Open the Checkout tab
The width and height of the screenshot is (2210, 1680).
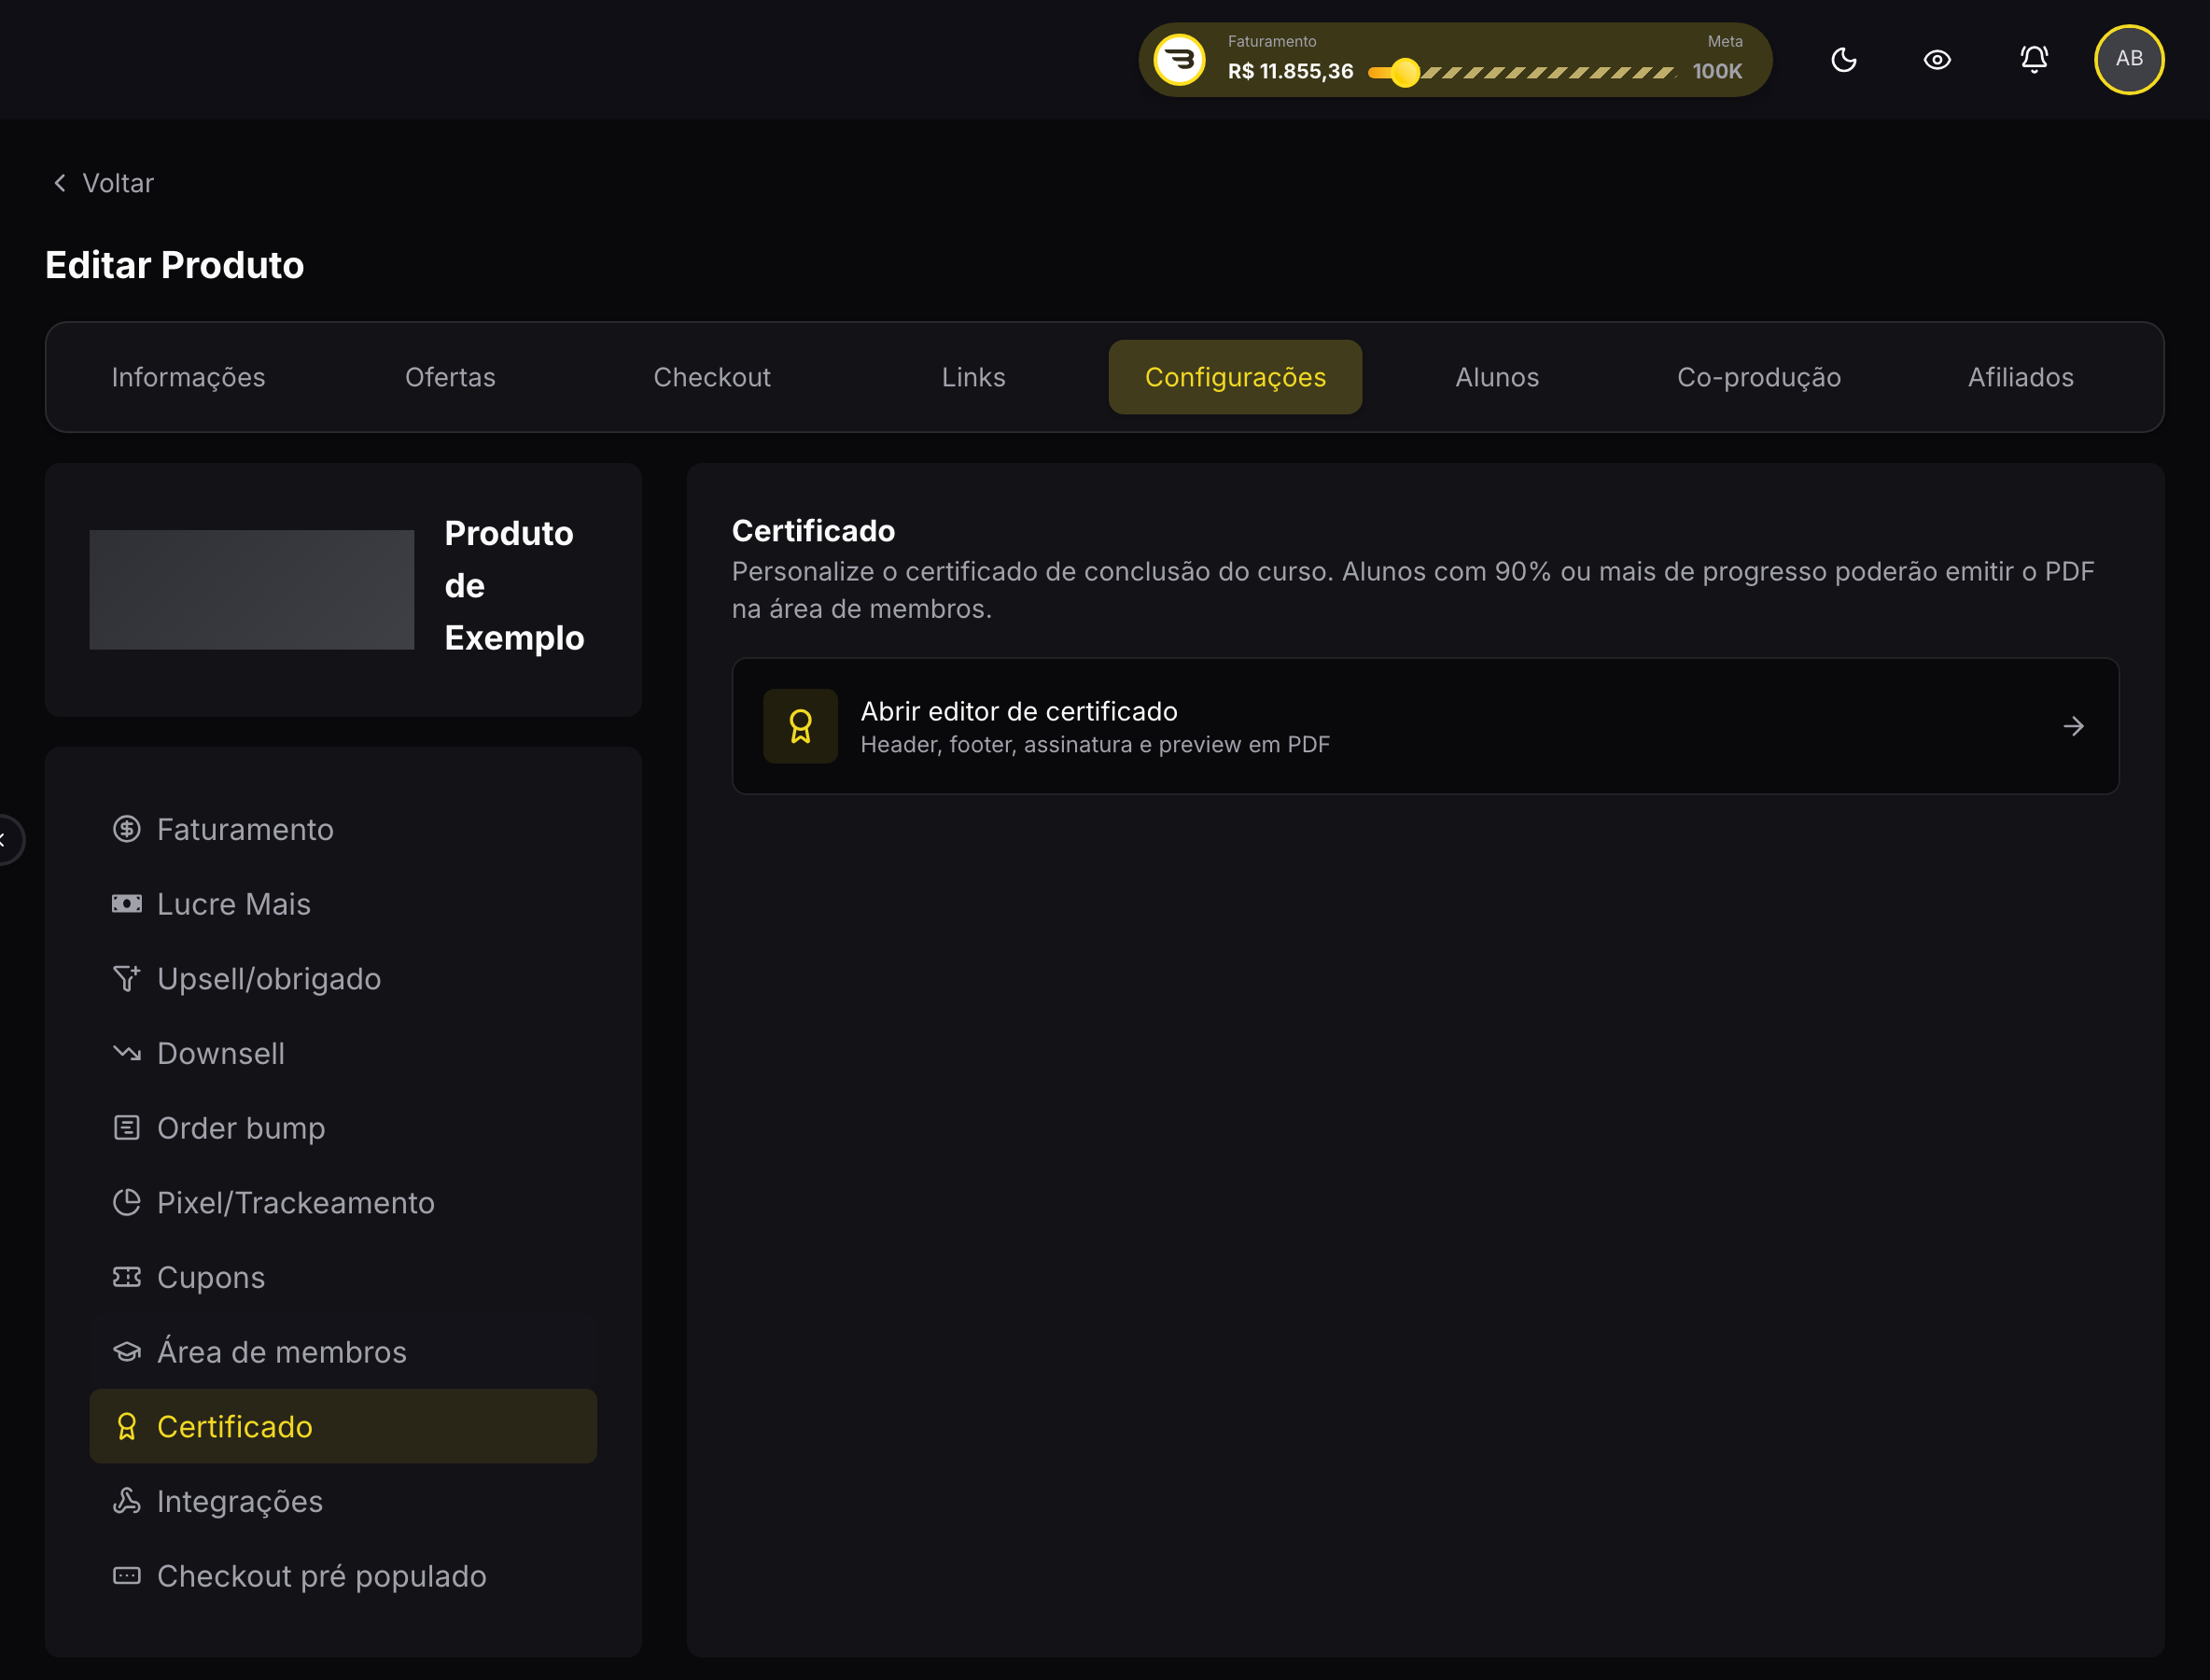(x=712, y=377)
